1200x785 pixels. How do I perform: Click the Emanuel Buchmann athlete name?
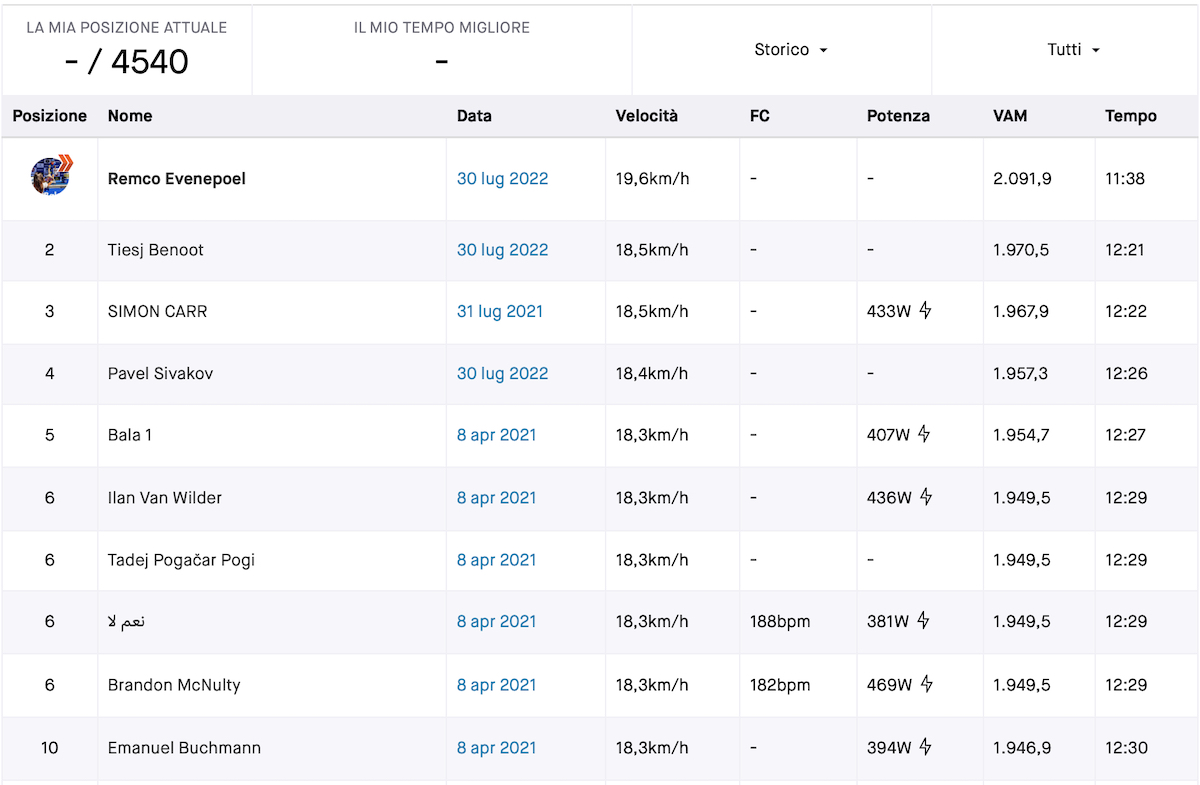tap(184, 748)
